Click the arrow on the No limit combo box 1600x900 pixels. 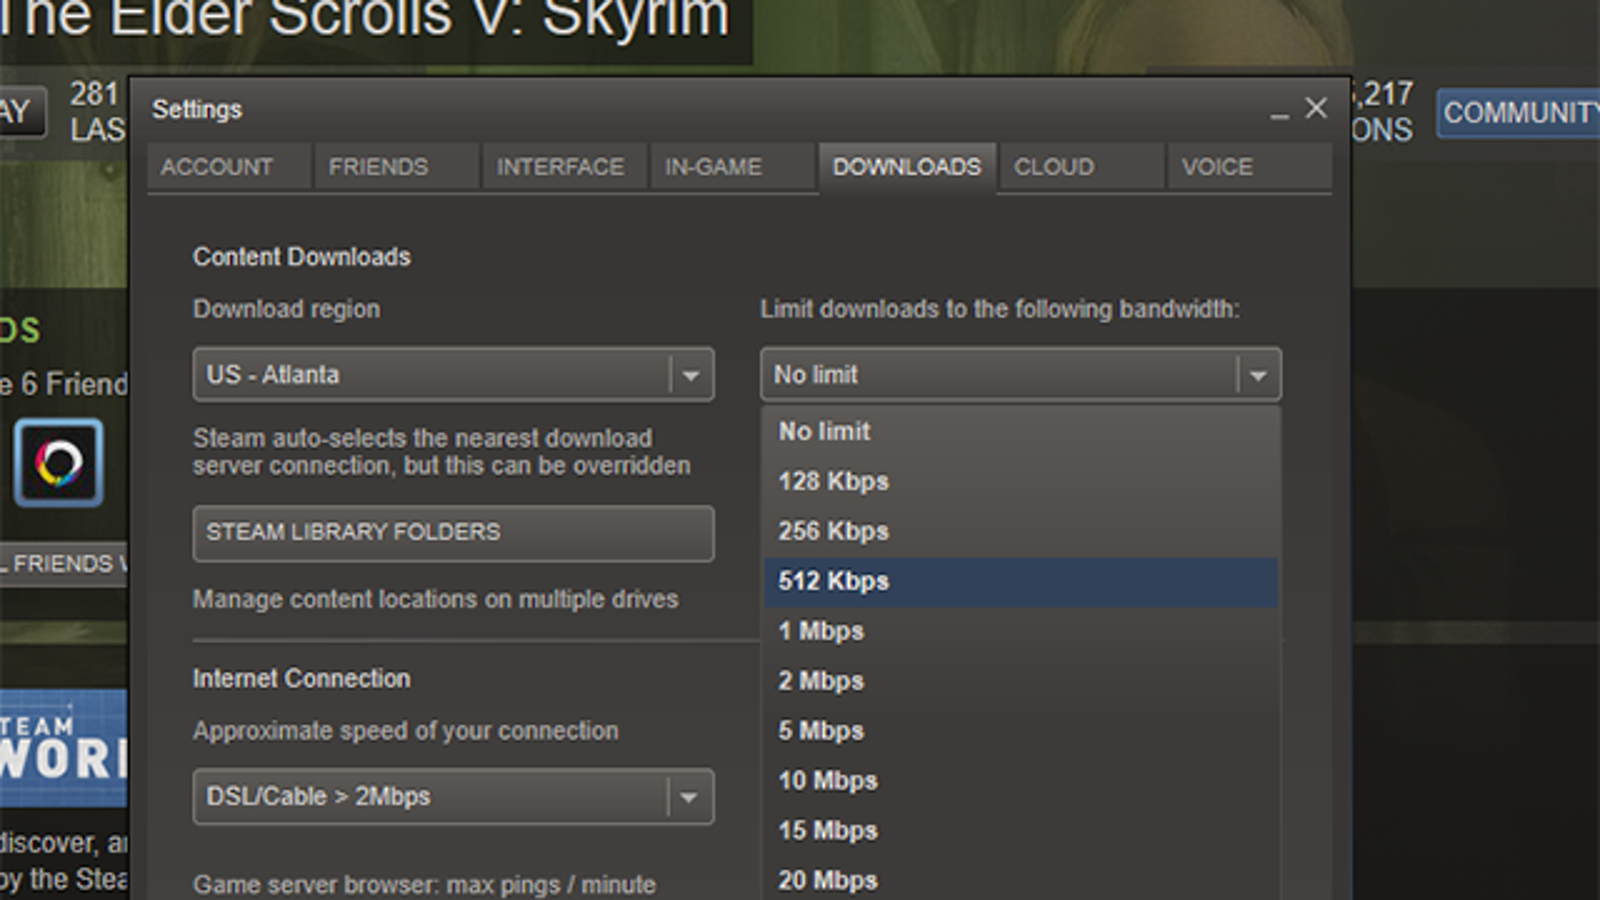1258,375
